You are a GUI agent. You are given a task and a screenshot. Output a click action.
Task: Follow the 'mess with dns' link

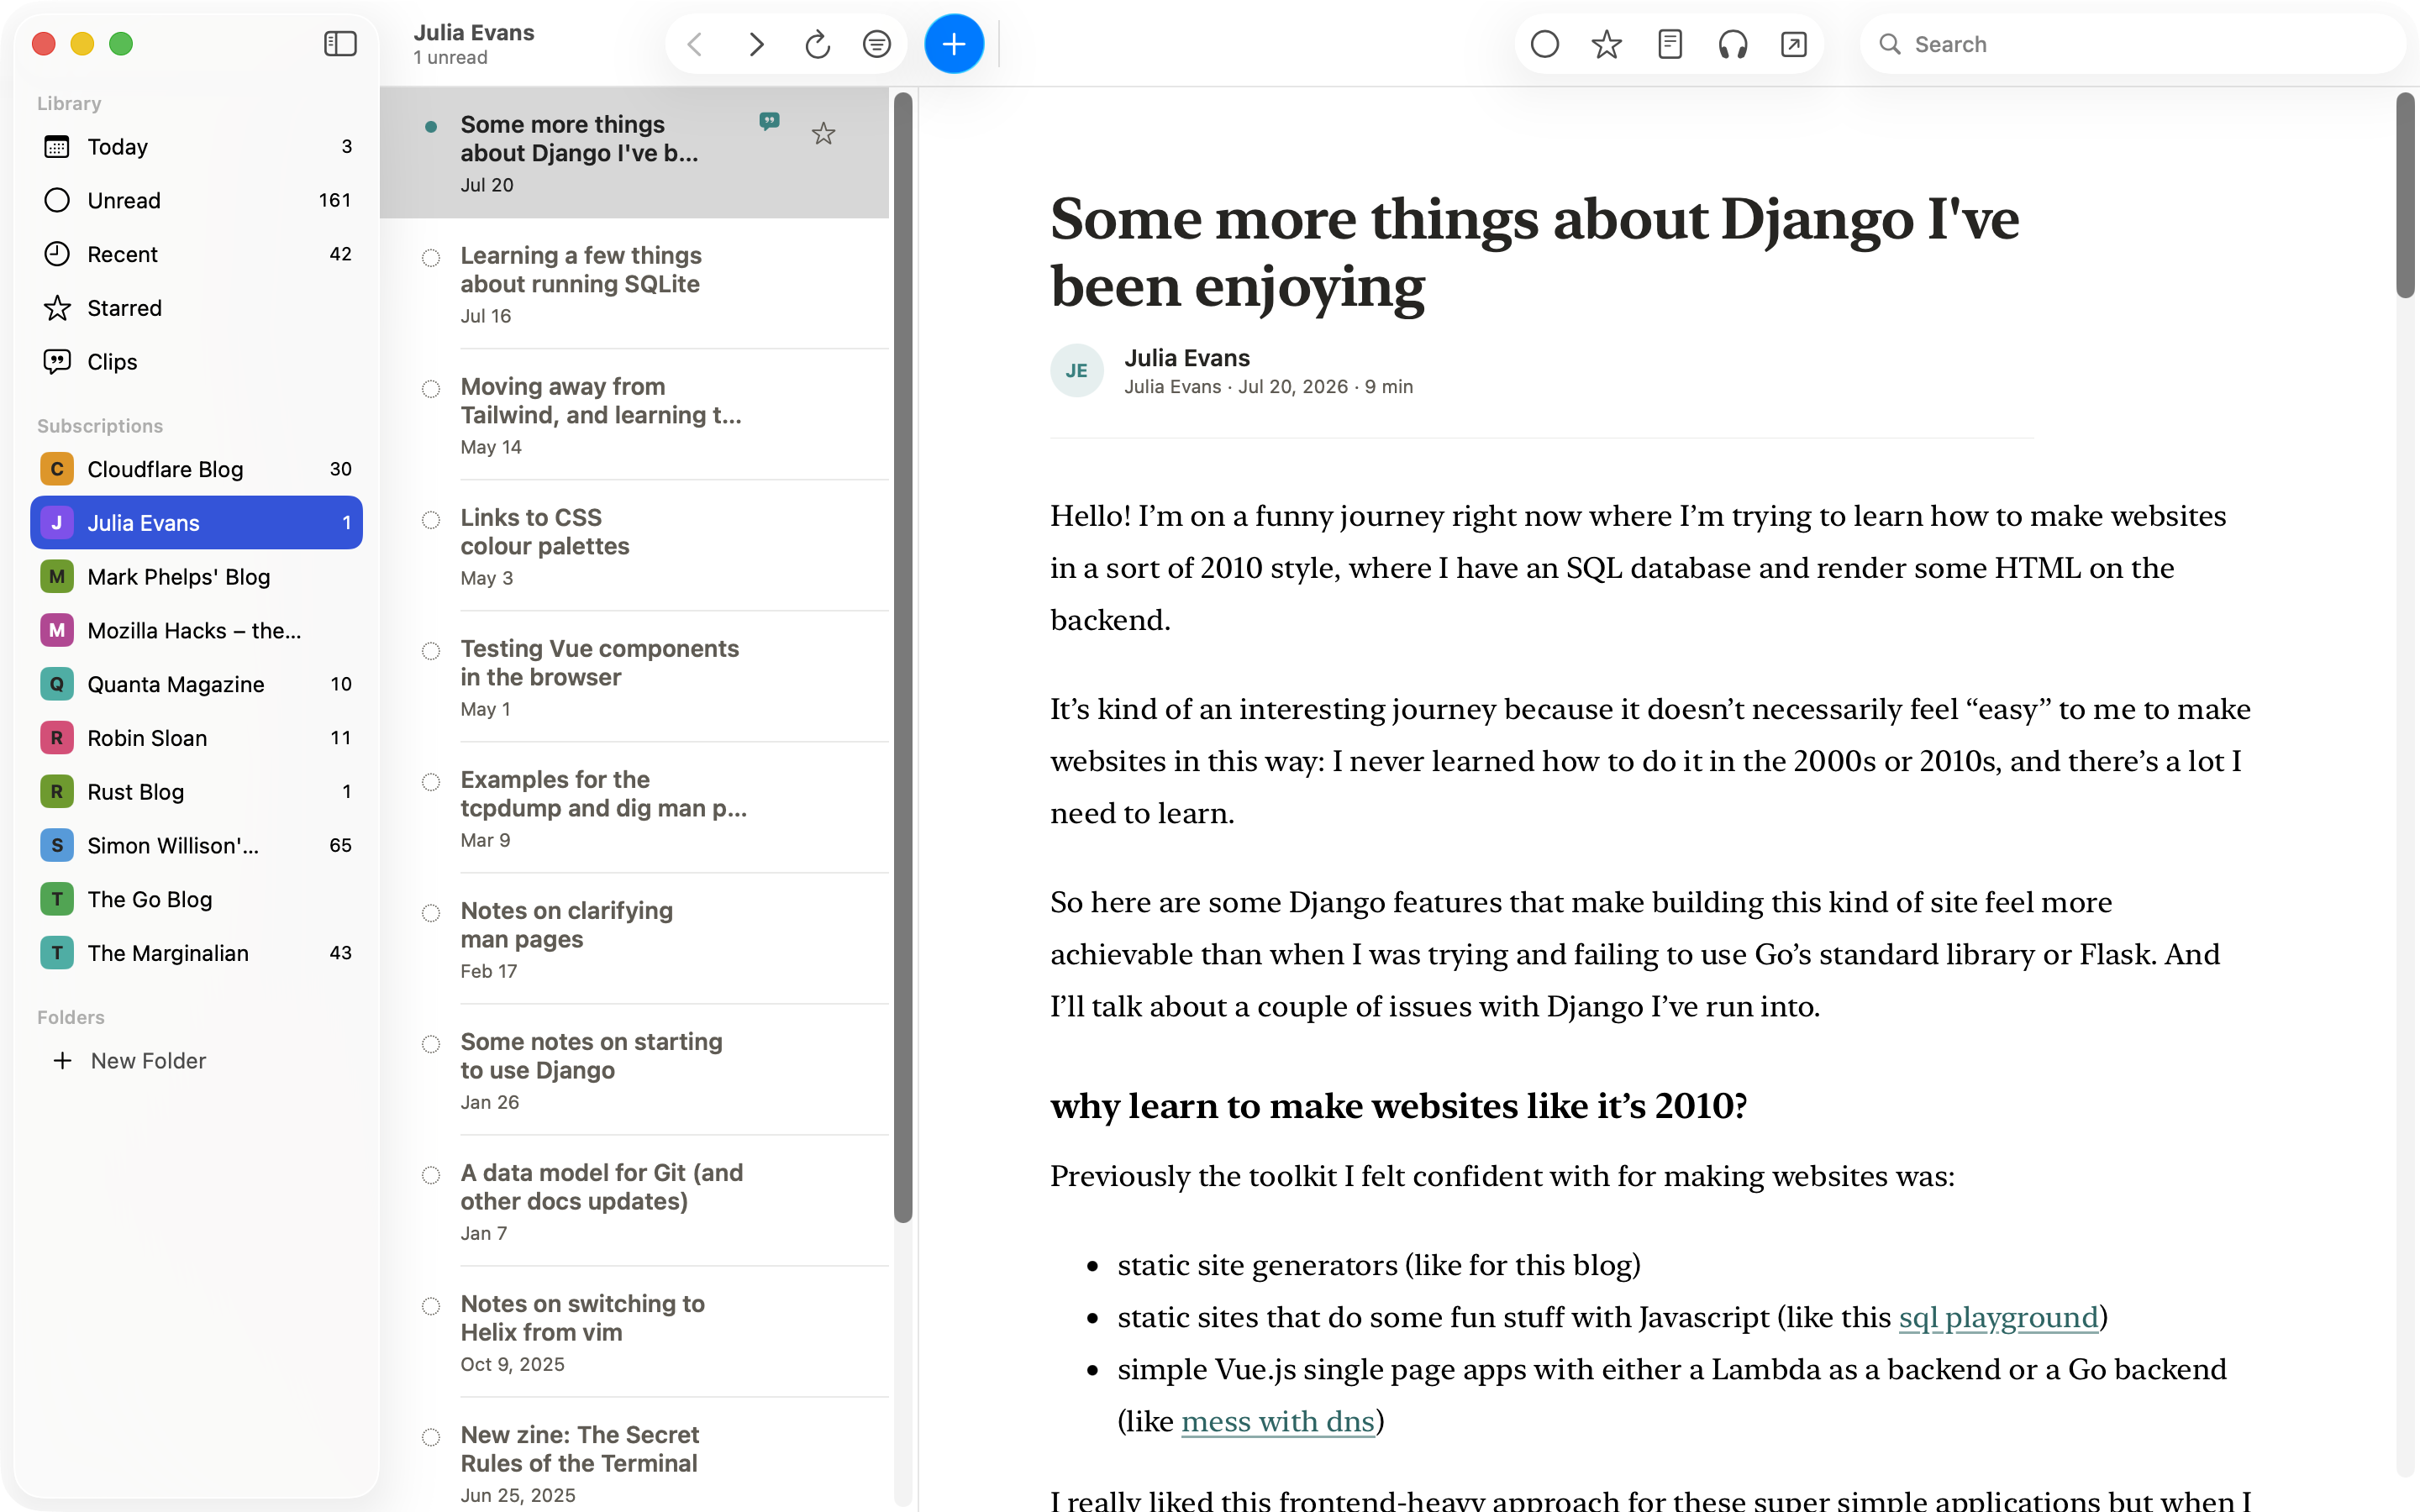[x=1277, y=1421]
